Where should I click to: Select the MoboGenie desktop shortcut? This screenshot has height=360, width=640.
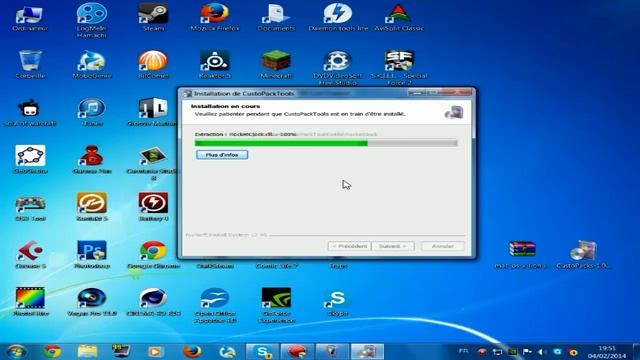pos(92,64)
